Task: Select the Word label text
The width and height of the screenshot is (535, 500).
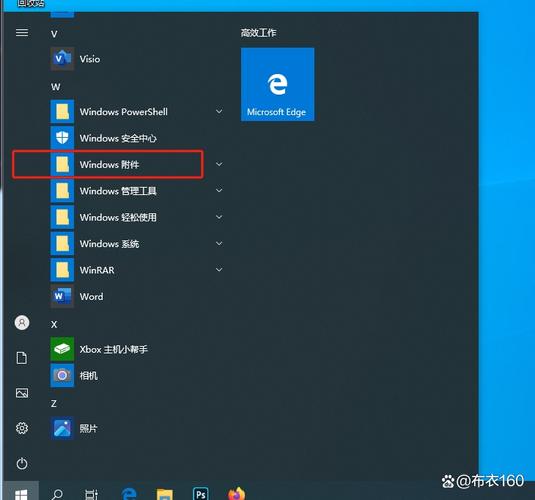Action: tap(91, 297)
